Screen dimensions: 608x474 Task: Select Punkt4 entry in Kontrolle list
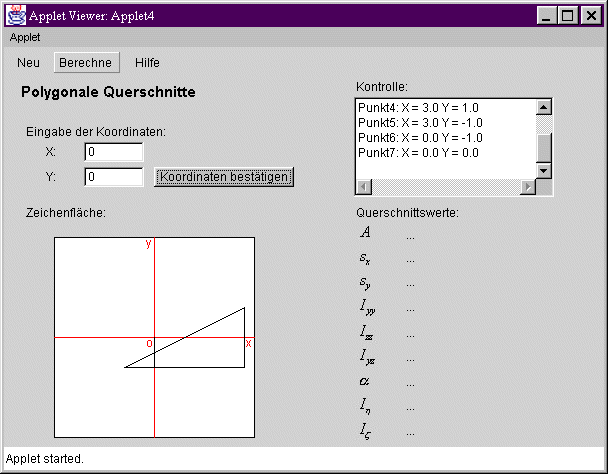[x=419, y=108]
